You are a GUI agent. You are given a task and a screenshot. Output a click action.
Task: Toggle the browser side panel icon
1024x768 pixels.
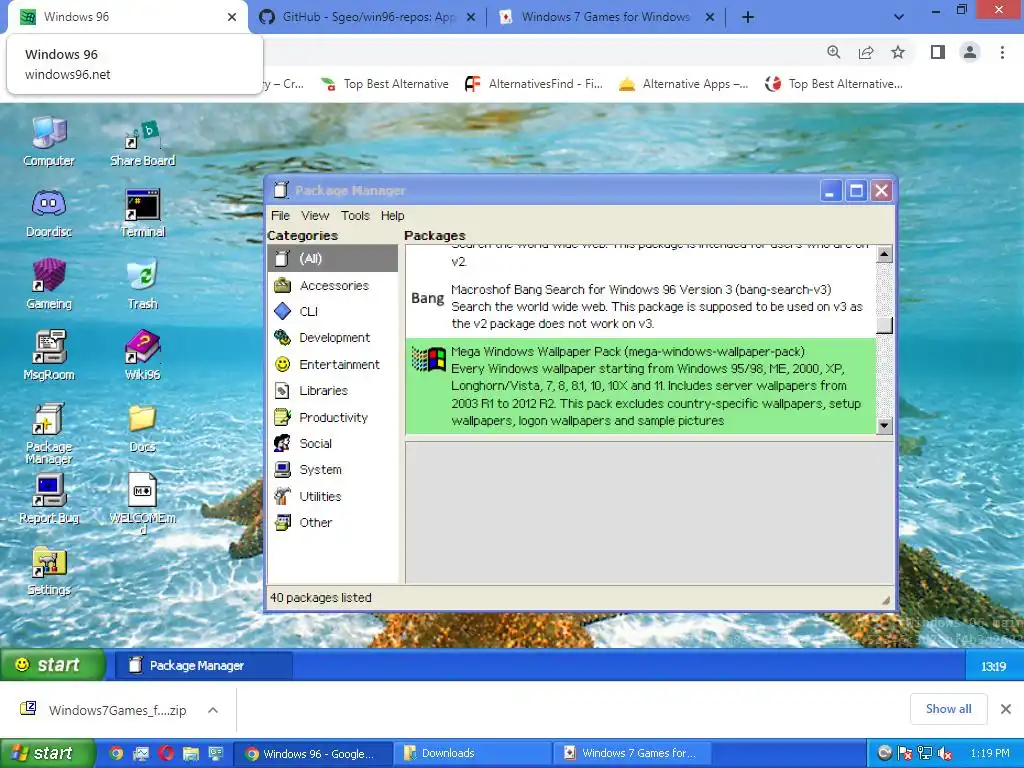[x=938, y=52]
